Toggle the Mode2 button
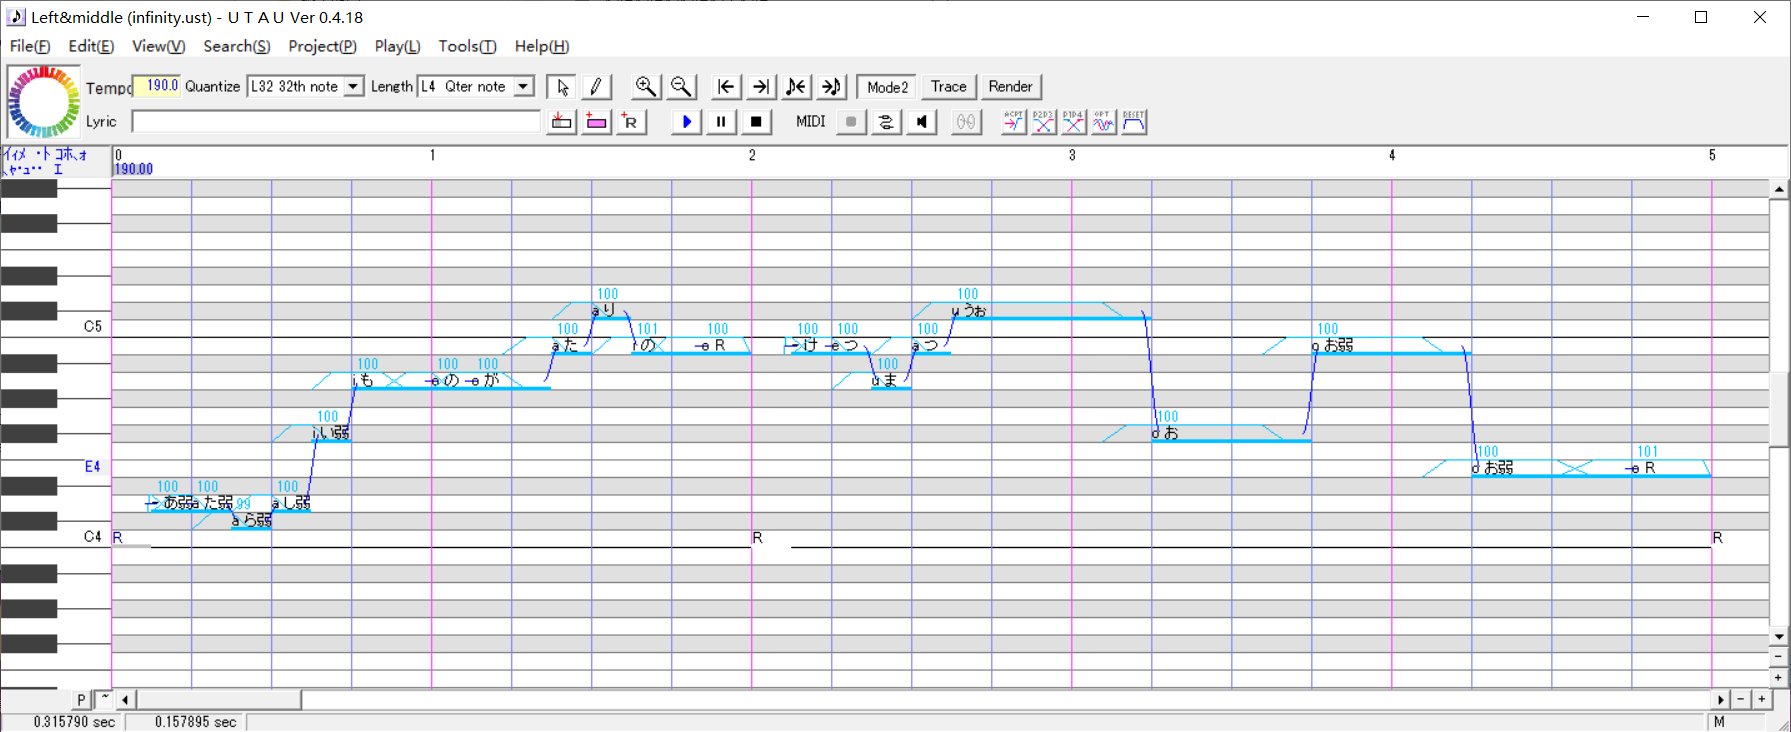Screen dimensions: 1791x732 887,87
